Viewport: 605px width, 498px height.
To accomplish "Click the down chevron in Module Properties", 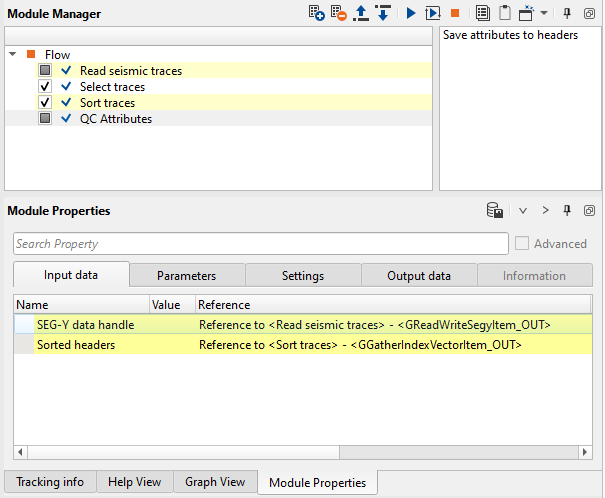I will 522,211.
